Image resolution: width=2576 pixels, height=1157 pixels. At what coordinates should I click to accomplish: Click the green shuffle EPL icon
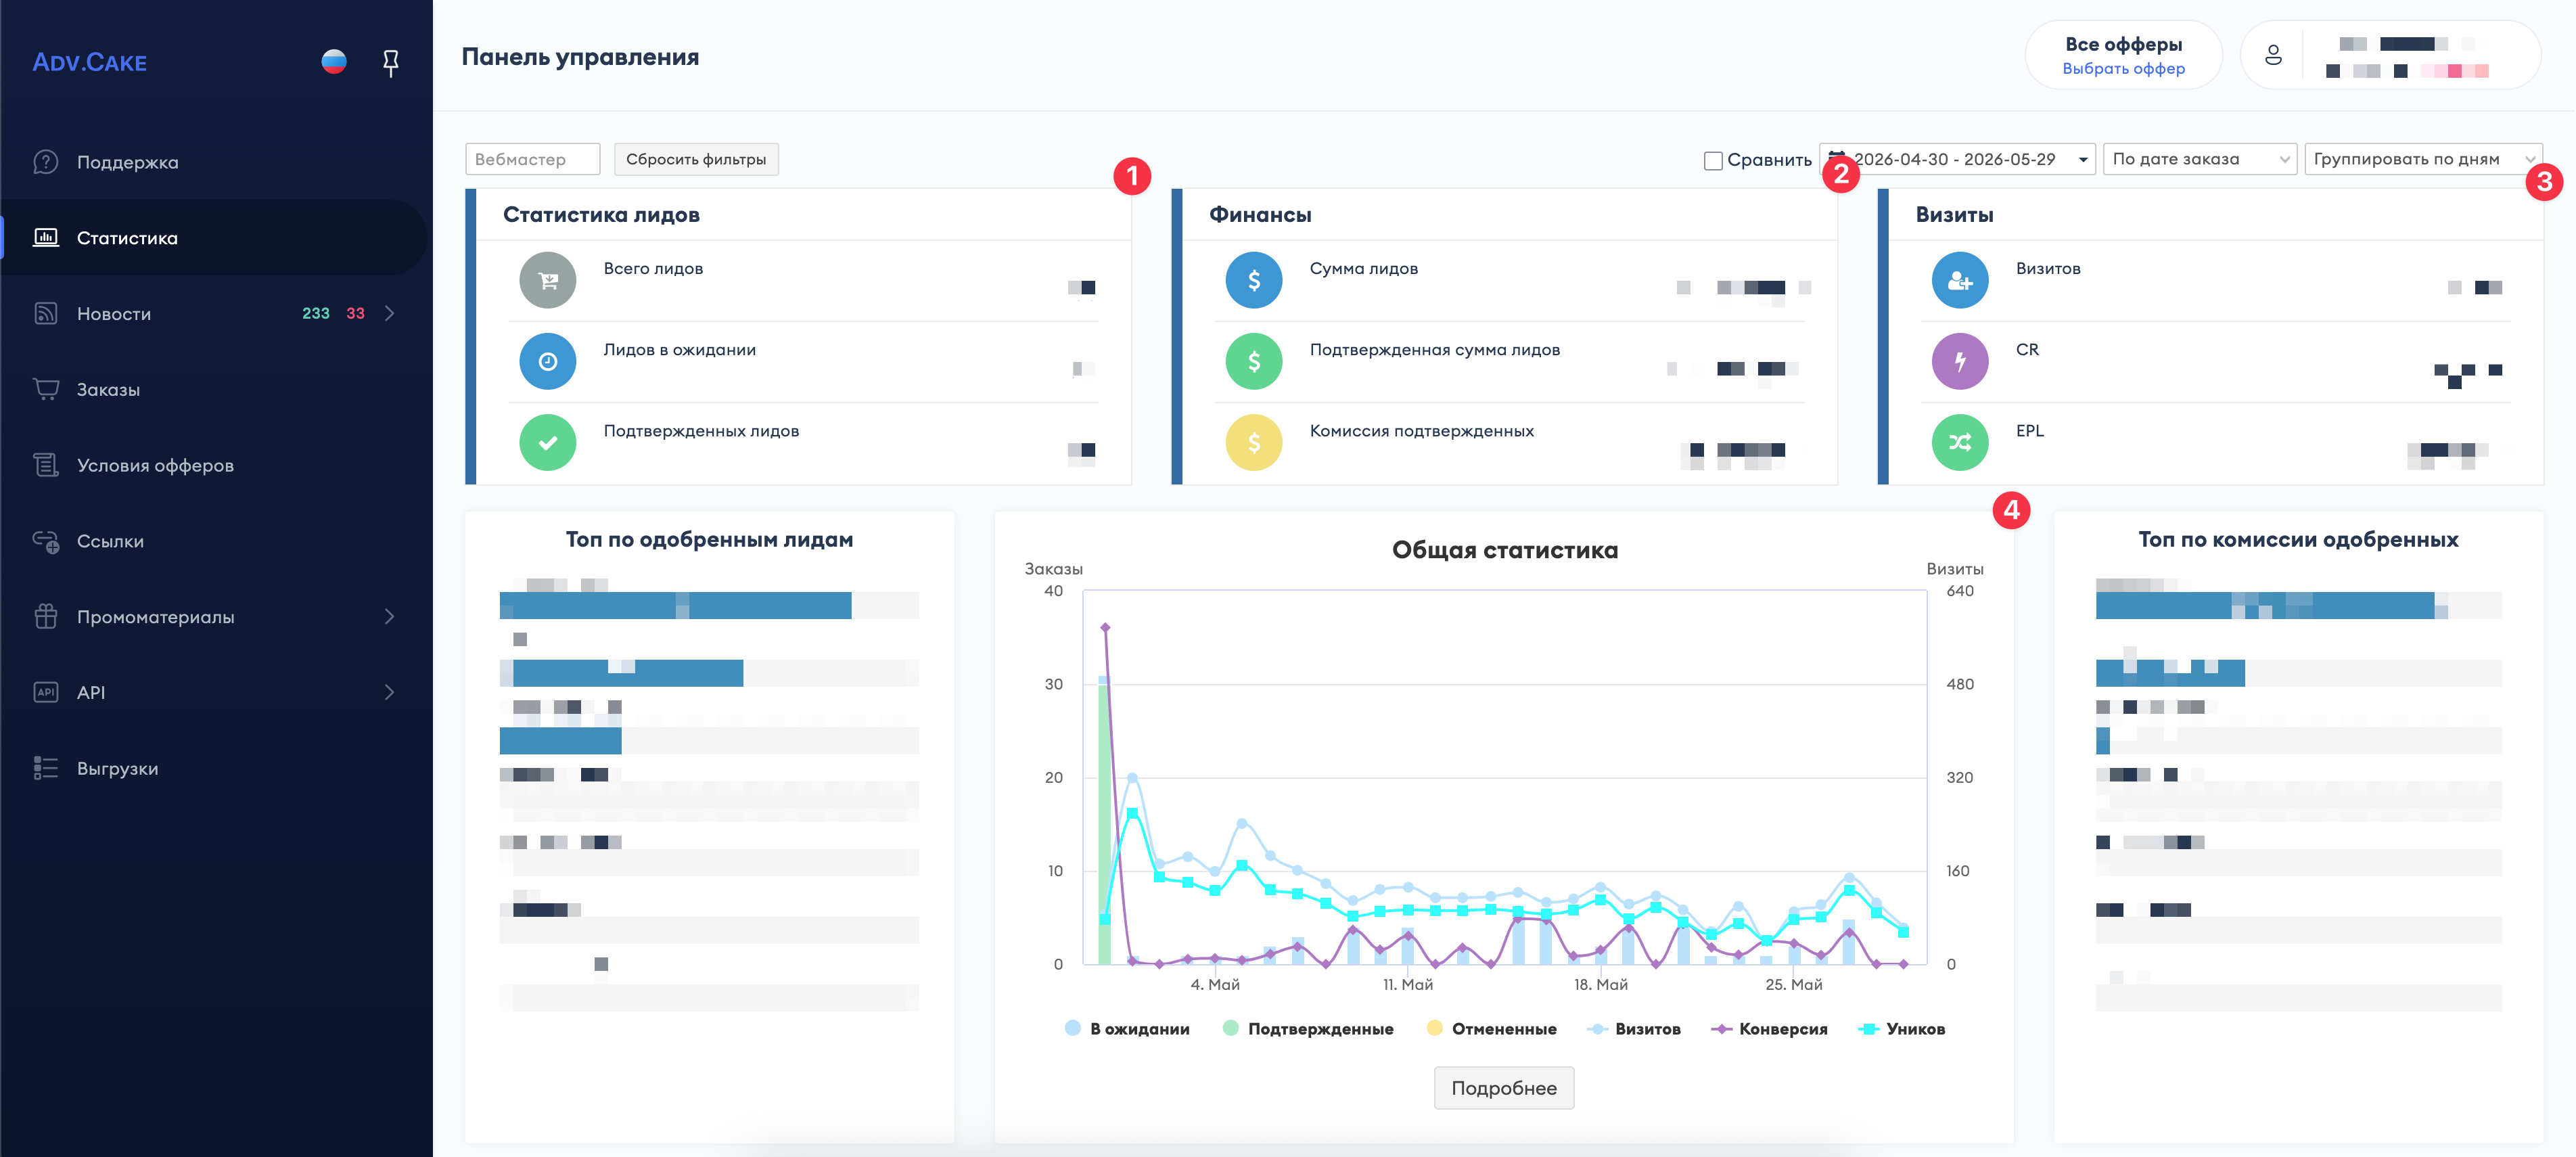1960,442
